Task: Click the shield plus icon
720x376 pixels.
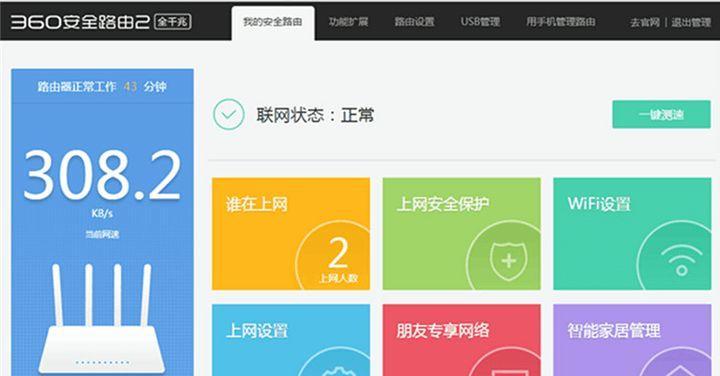Action: 508,261
